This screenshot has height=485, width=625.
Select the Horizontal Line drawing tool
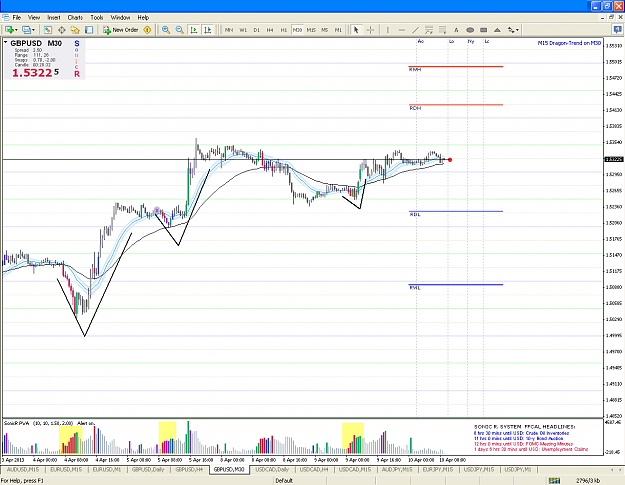tap(401, 30)
